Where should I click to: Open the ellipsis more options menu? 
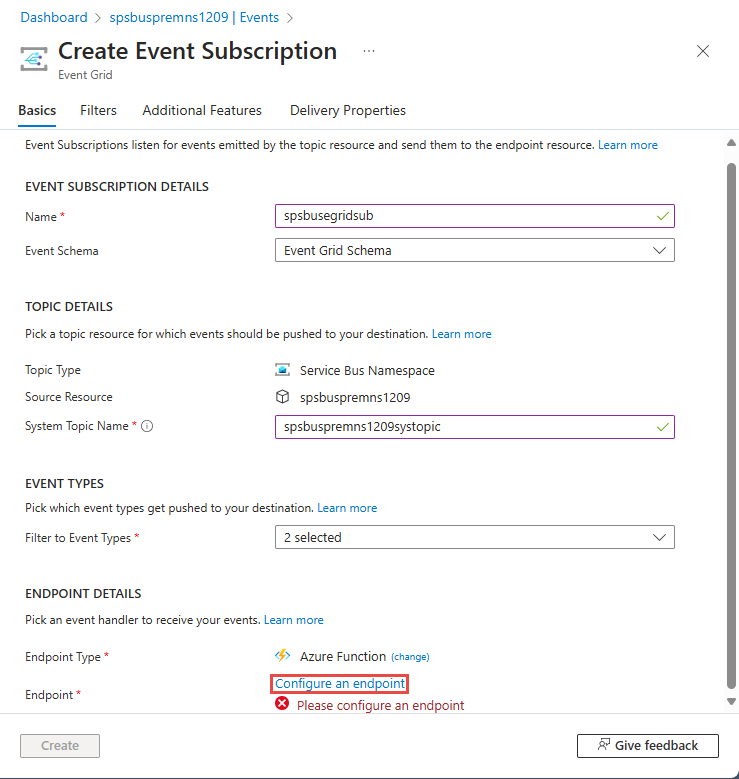pos(369,51)
